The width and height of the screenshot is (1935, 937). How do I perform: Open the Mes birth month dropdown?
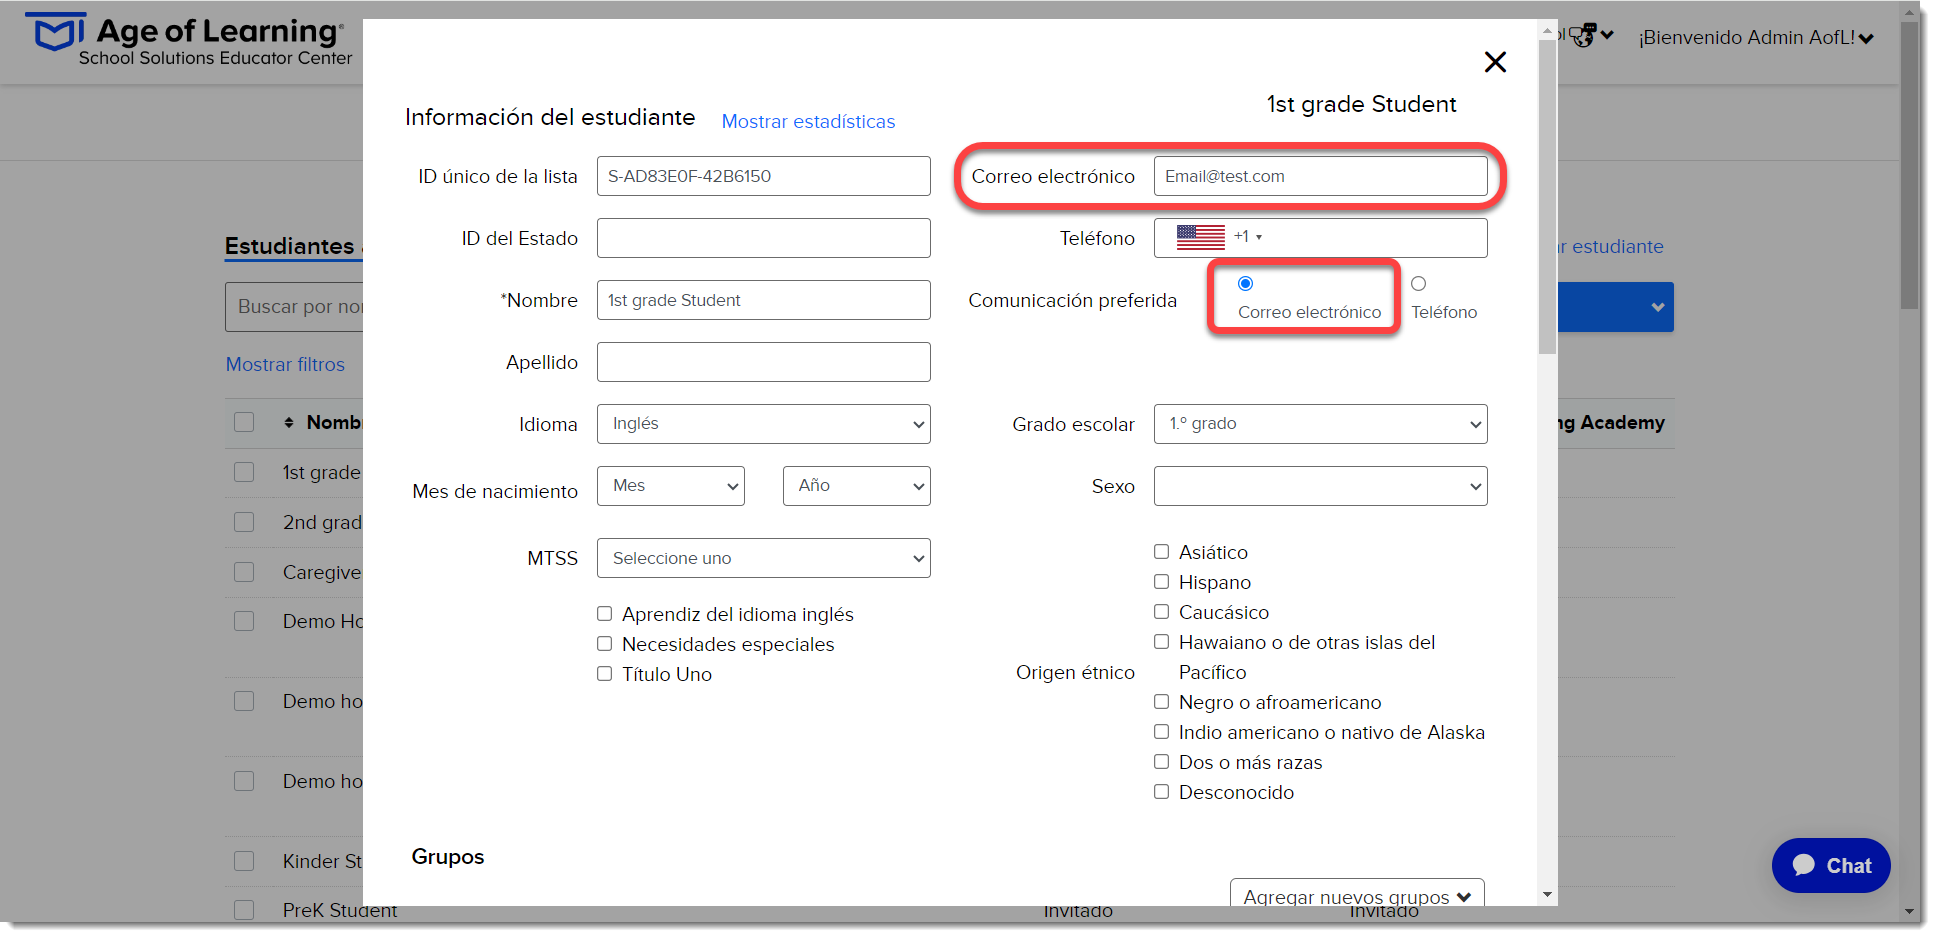[x=671, y=486]
